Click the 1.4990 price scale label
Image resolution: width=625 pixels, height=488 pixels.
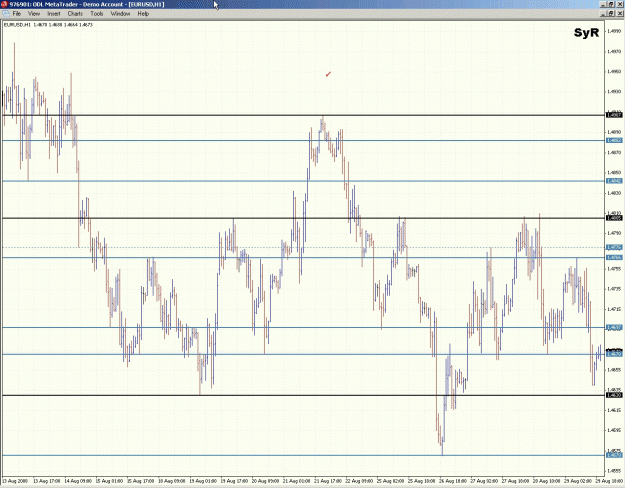(x=614, y=31)
